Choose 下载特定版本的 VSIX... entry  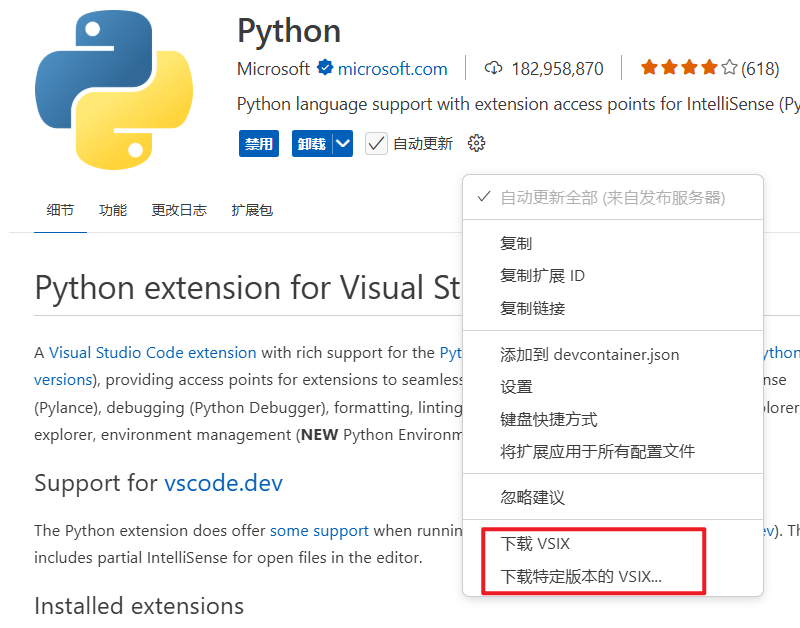pyautogui.click(x=613, y=576)
